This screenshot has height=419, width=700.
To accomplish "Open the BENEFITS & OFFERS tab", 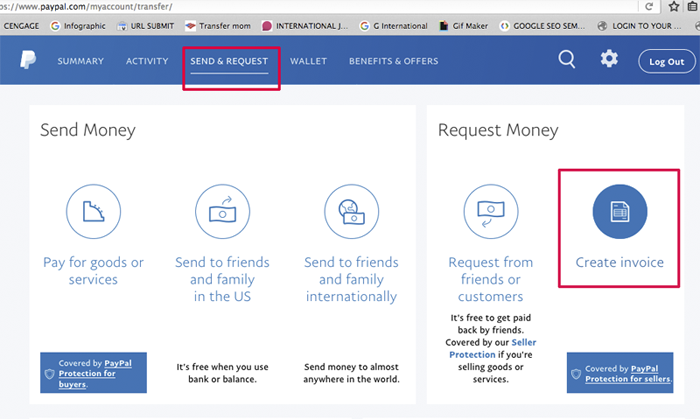I will pos(394,61).
